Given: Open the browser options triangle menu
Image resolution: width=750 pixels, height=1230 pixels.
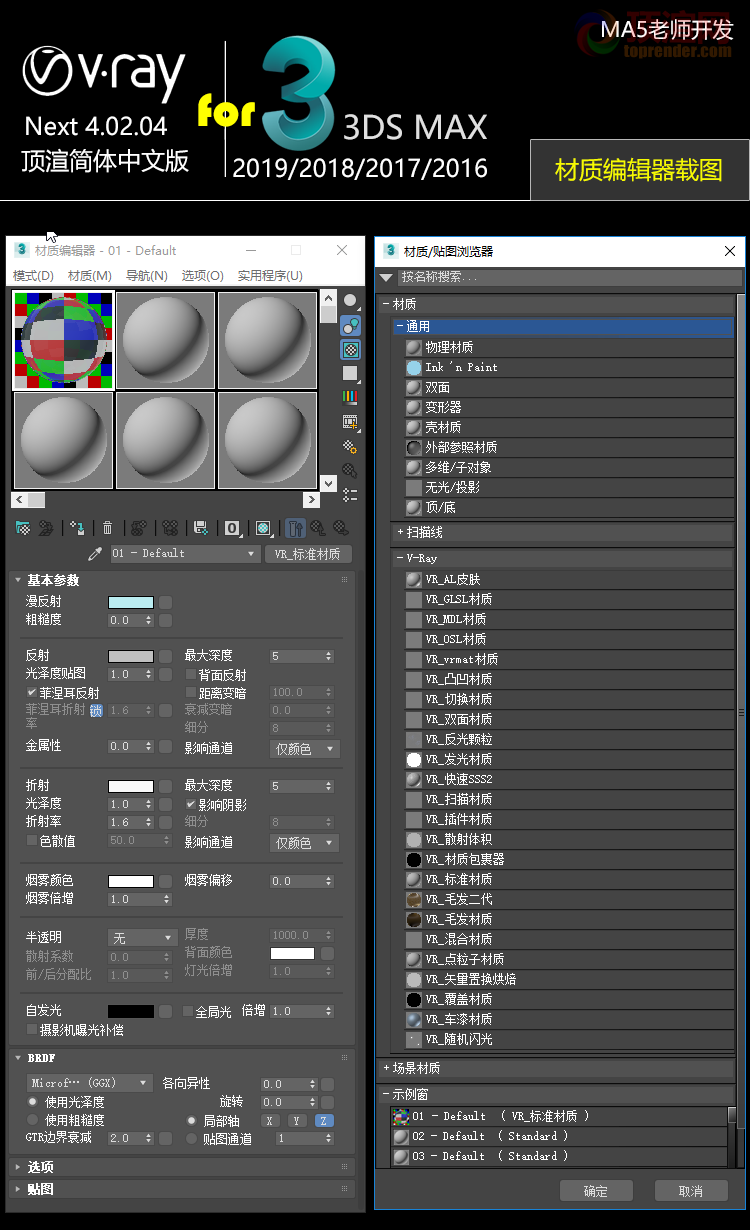Looking at the screenshot, I should click(387, 277).
